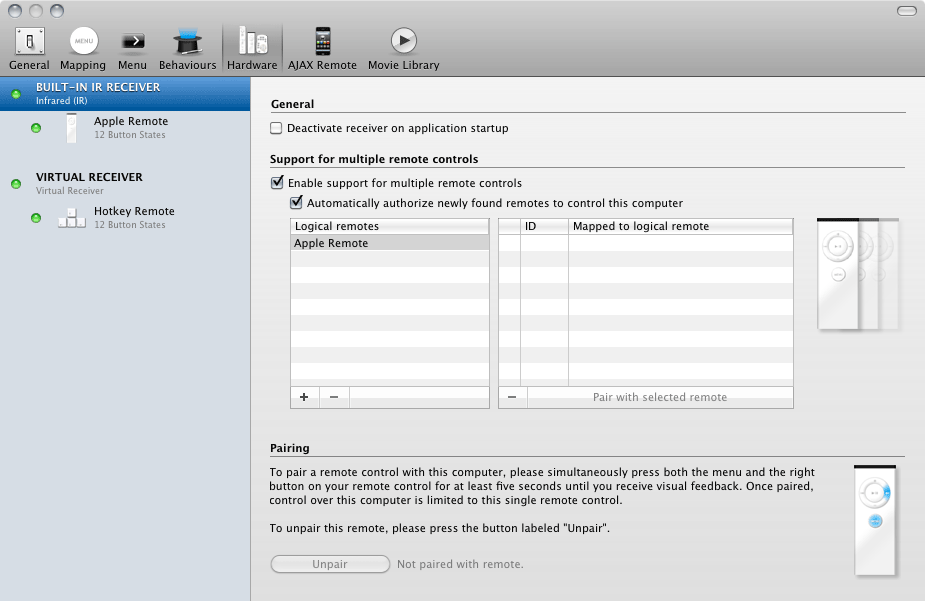Viewport: 925px width, 601px height.
Task: Open the Behaviours pane
Action: pyautogui.click(x=187, y=48)
